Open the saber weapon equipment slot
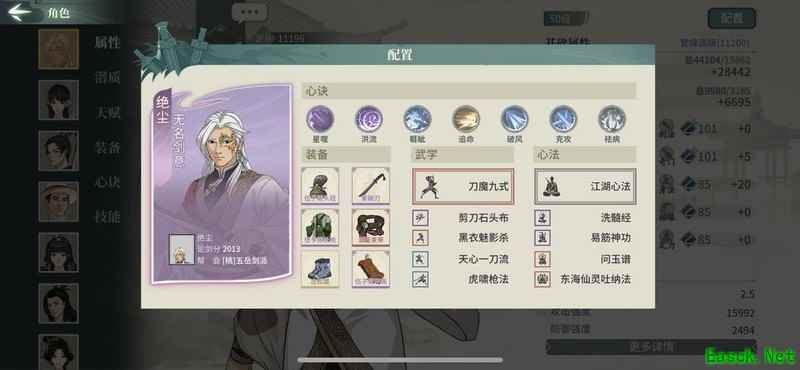This screenshot has height=370, width=800. pos(371,186)
